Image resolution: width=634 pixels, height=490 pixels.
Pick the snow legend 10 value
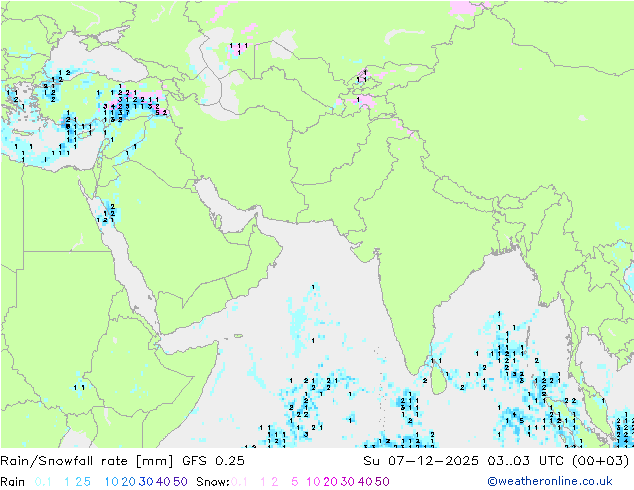pos(313,482)
